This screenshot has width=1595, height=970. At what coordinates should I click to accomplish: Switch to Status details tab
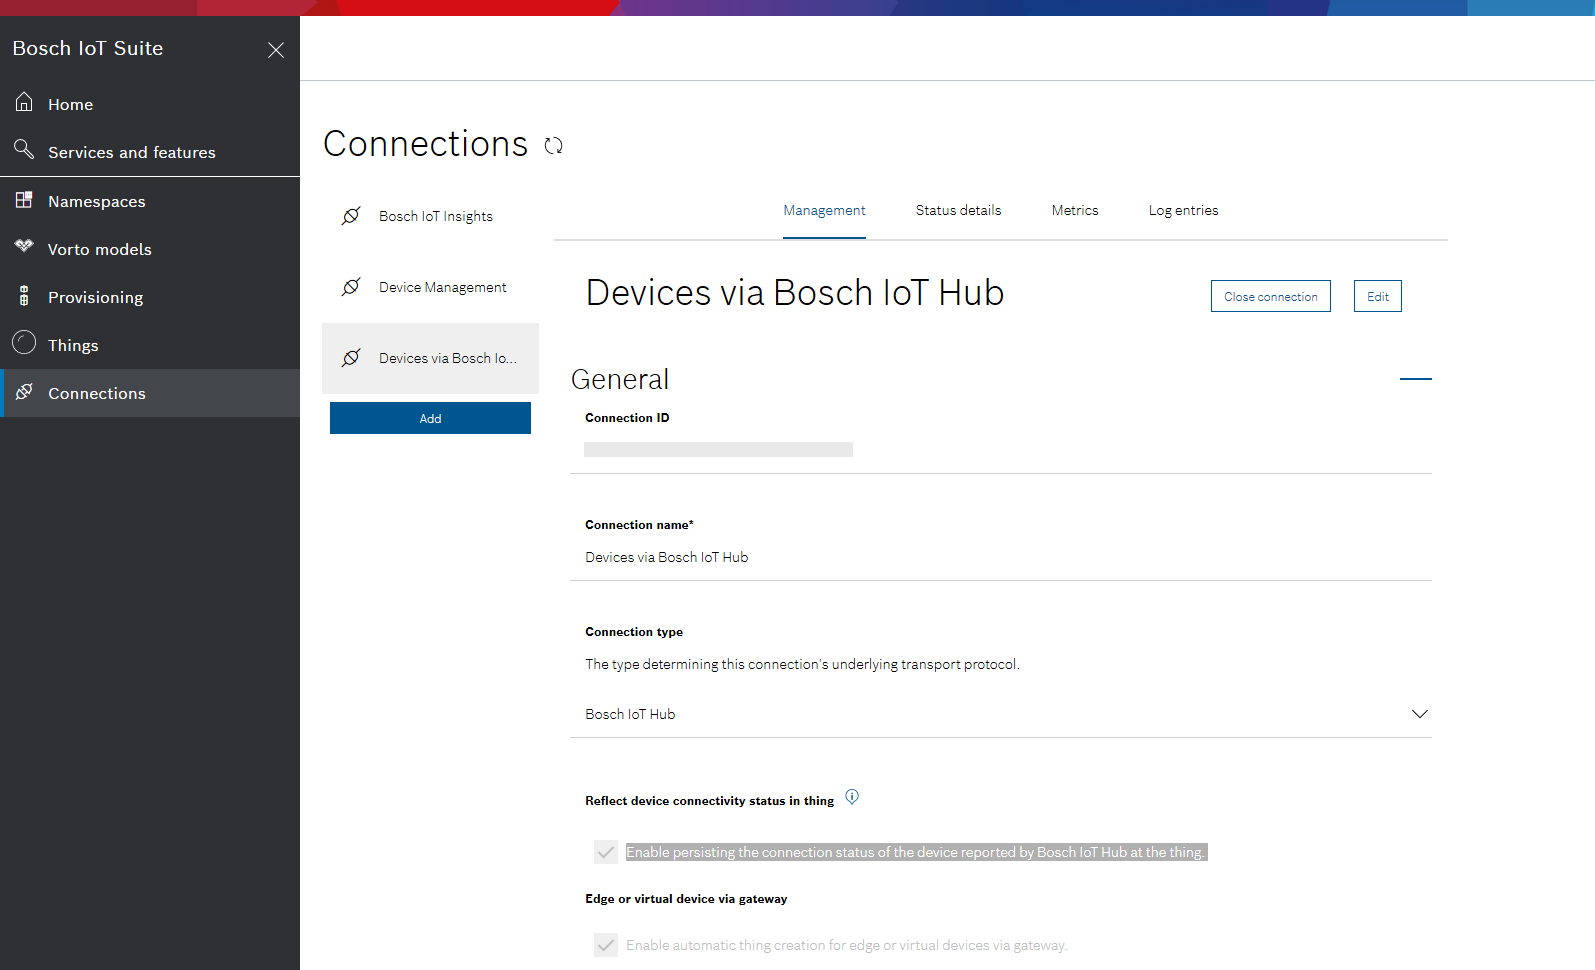coord(958,210)
